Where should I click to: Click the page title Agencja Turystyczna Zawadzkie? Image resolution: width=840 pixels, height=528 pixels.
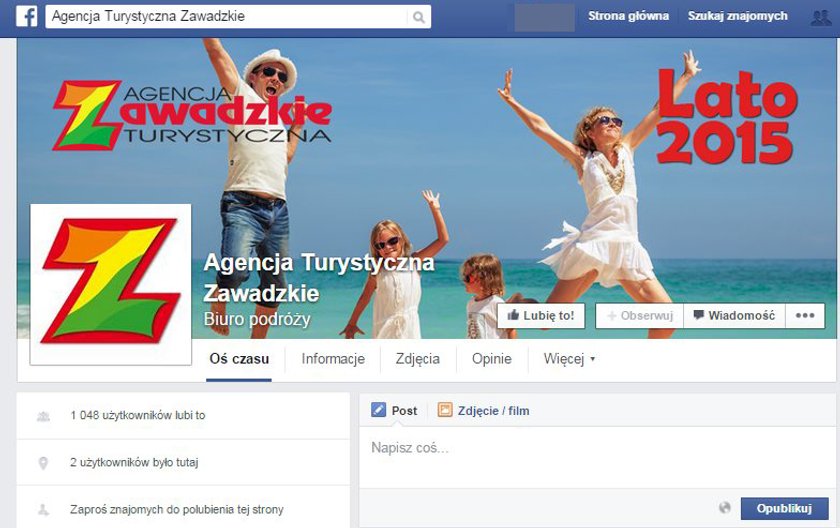tap(319, 277)
